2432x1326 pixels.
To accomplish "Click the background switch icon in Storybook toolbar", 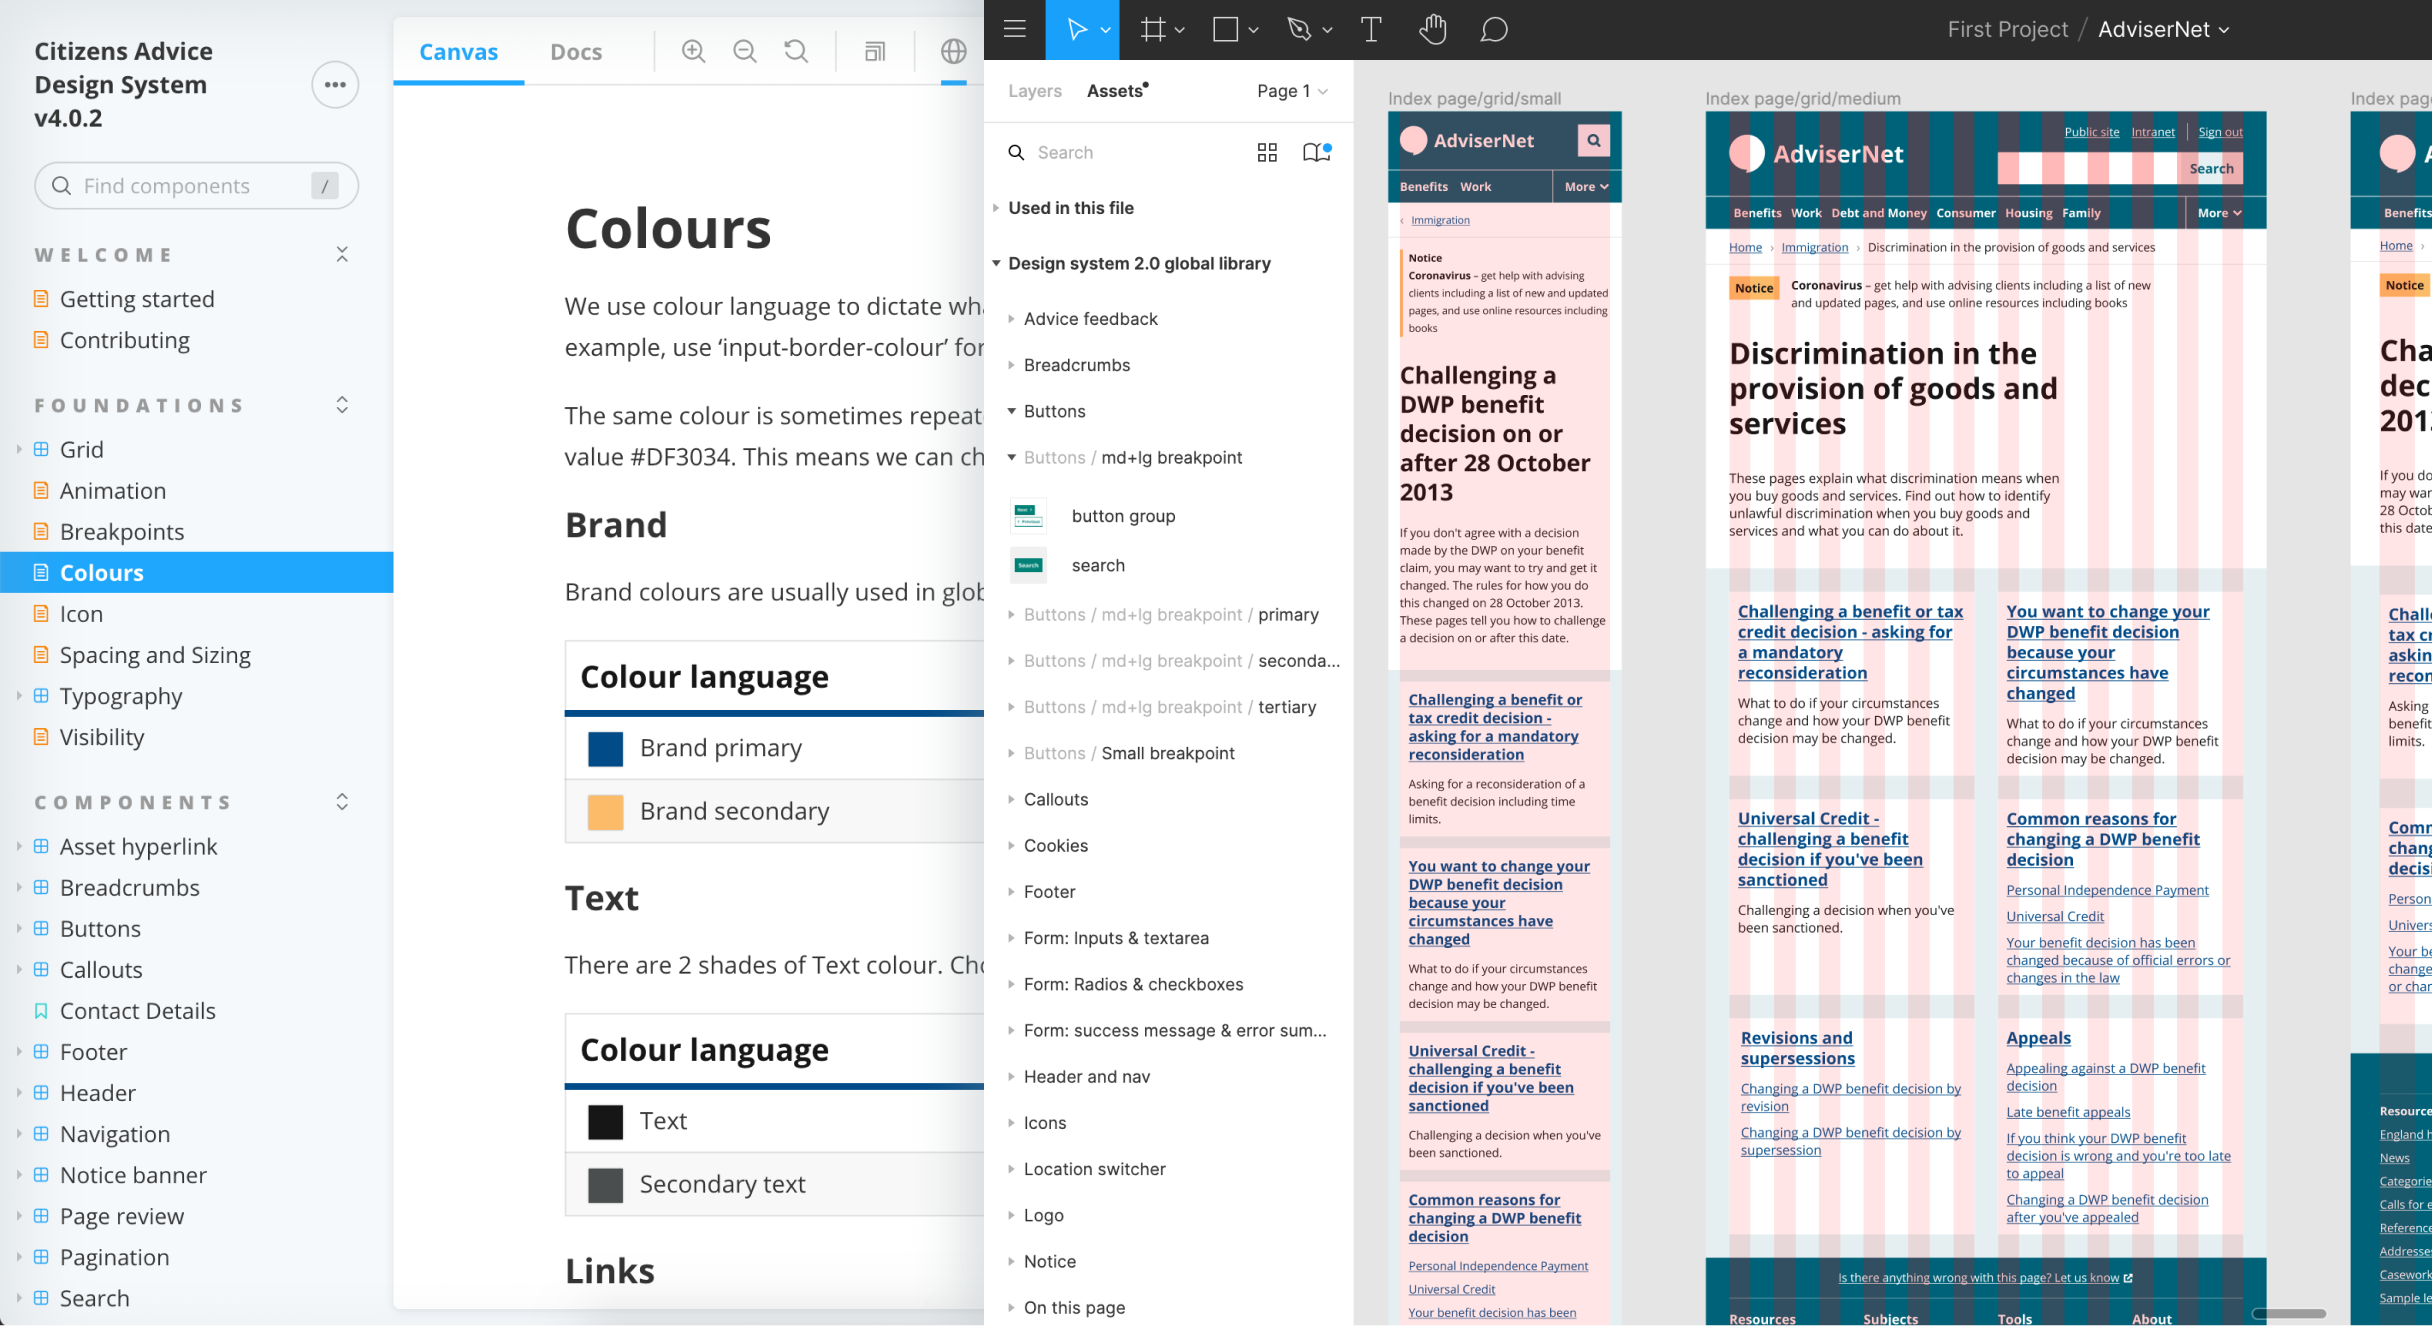I will point(875,51).
